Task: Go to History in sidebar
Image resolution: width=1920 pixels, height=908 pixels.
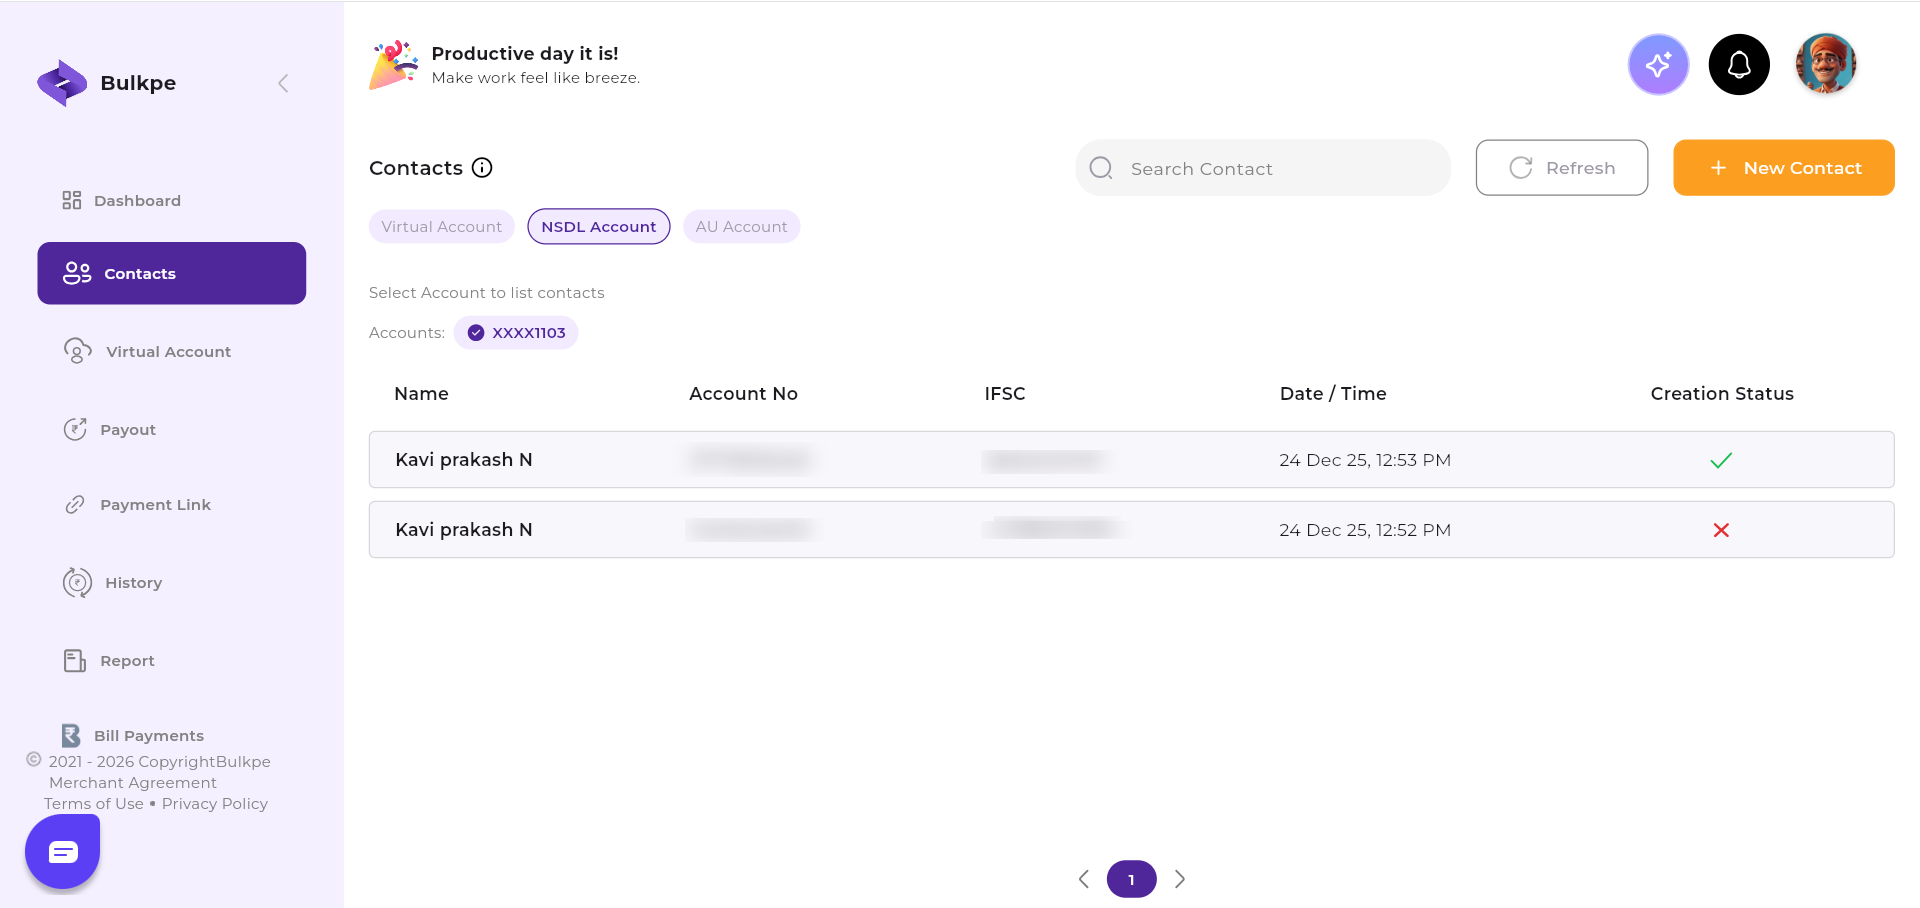Action: click(x=133, y=583)
